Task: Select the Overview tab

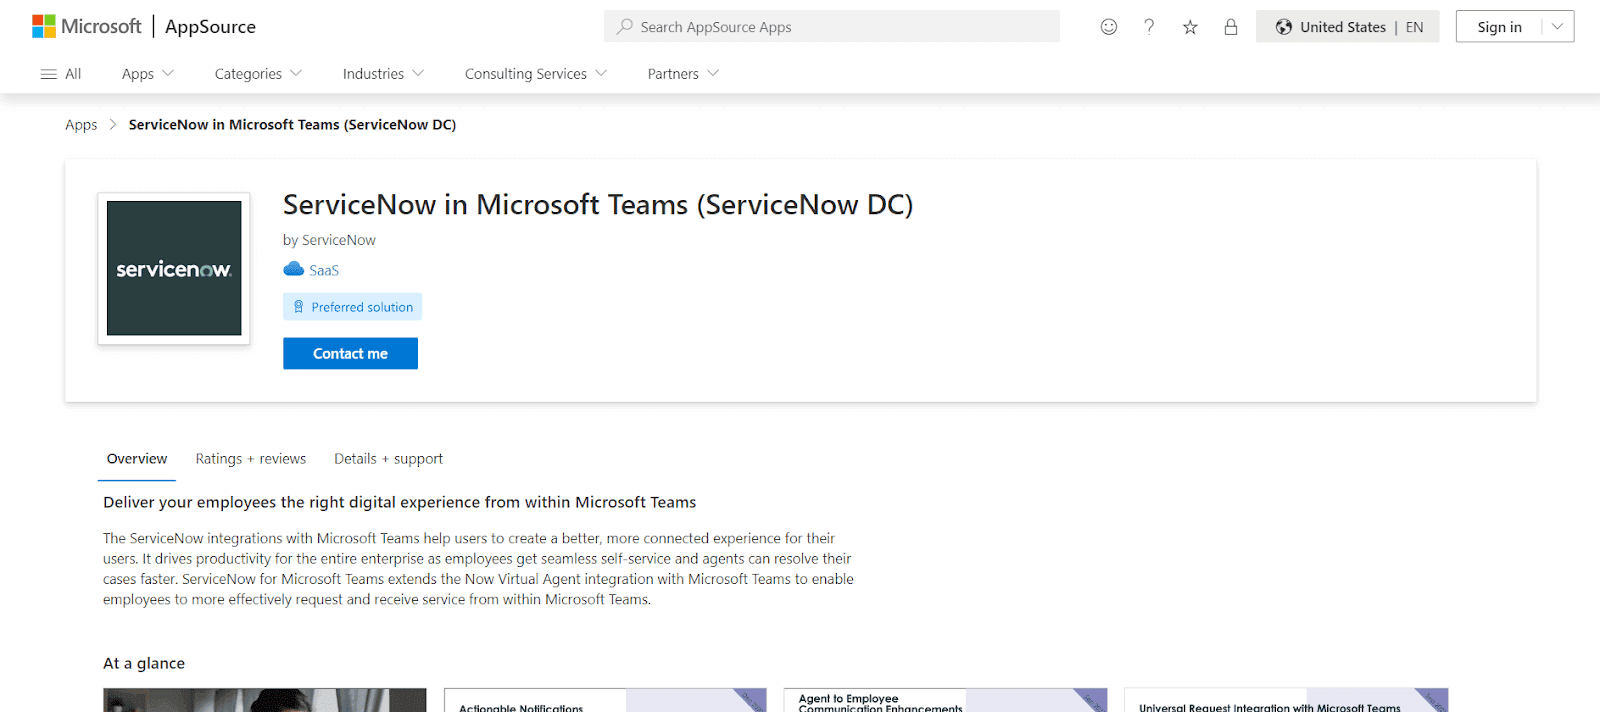Action: [137, 459]
